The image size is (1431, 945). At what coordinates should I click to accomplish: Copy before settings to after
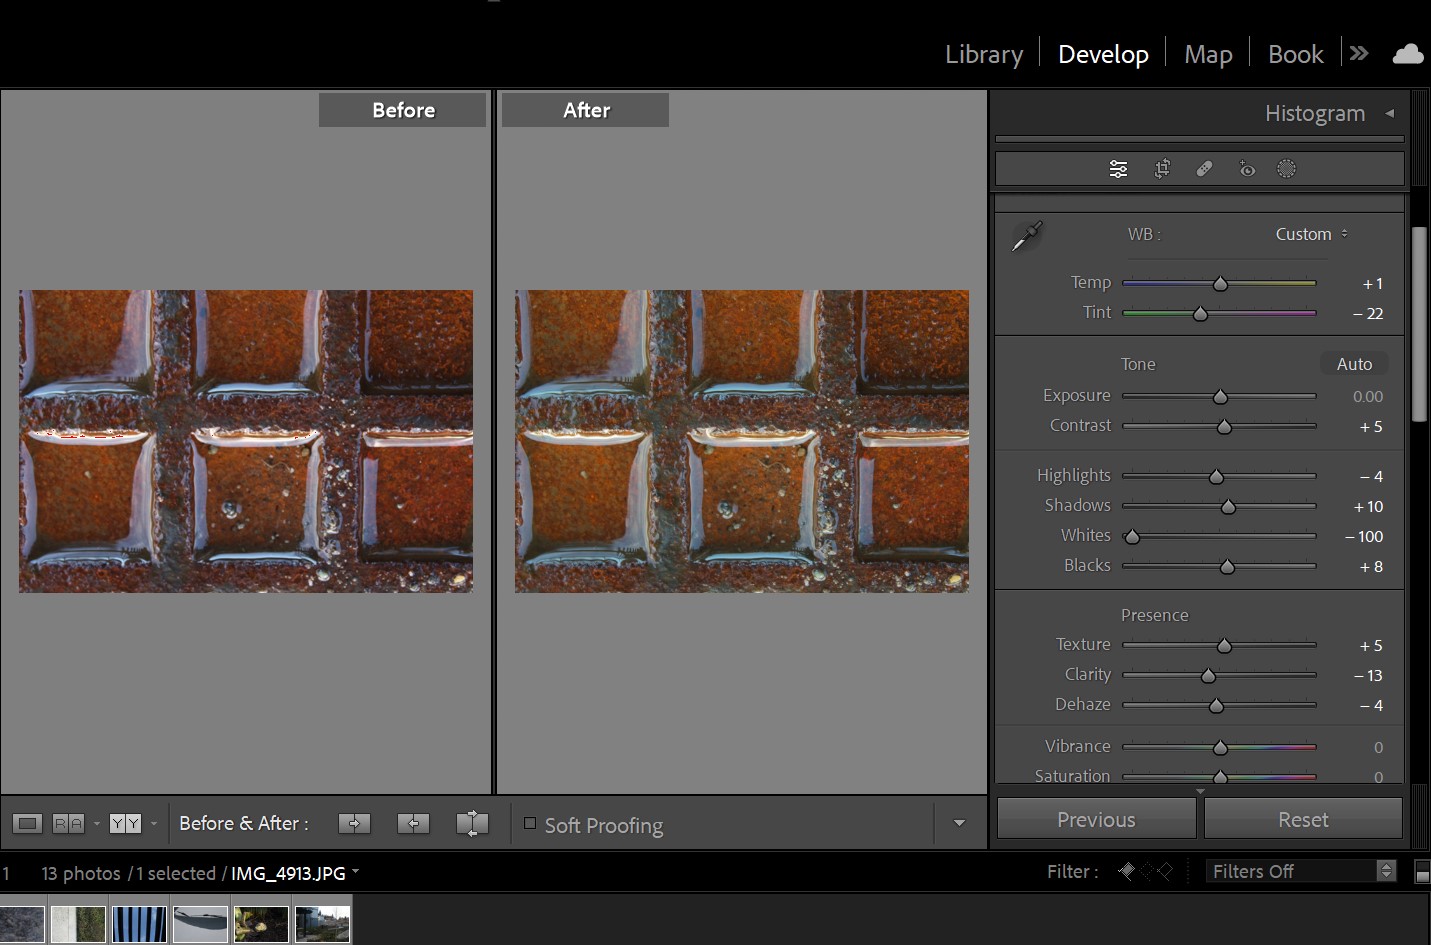tap(354, 823)
